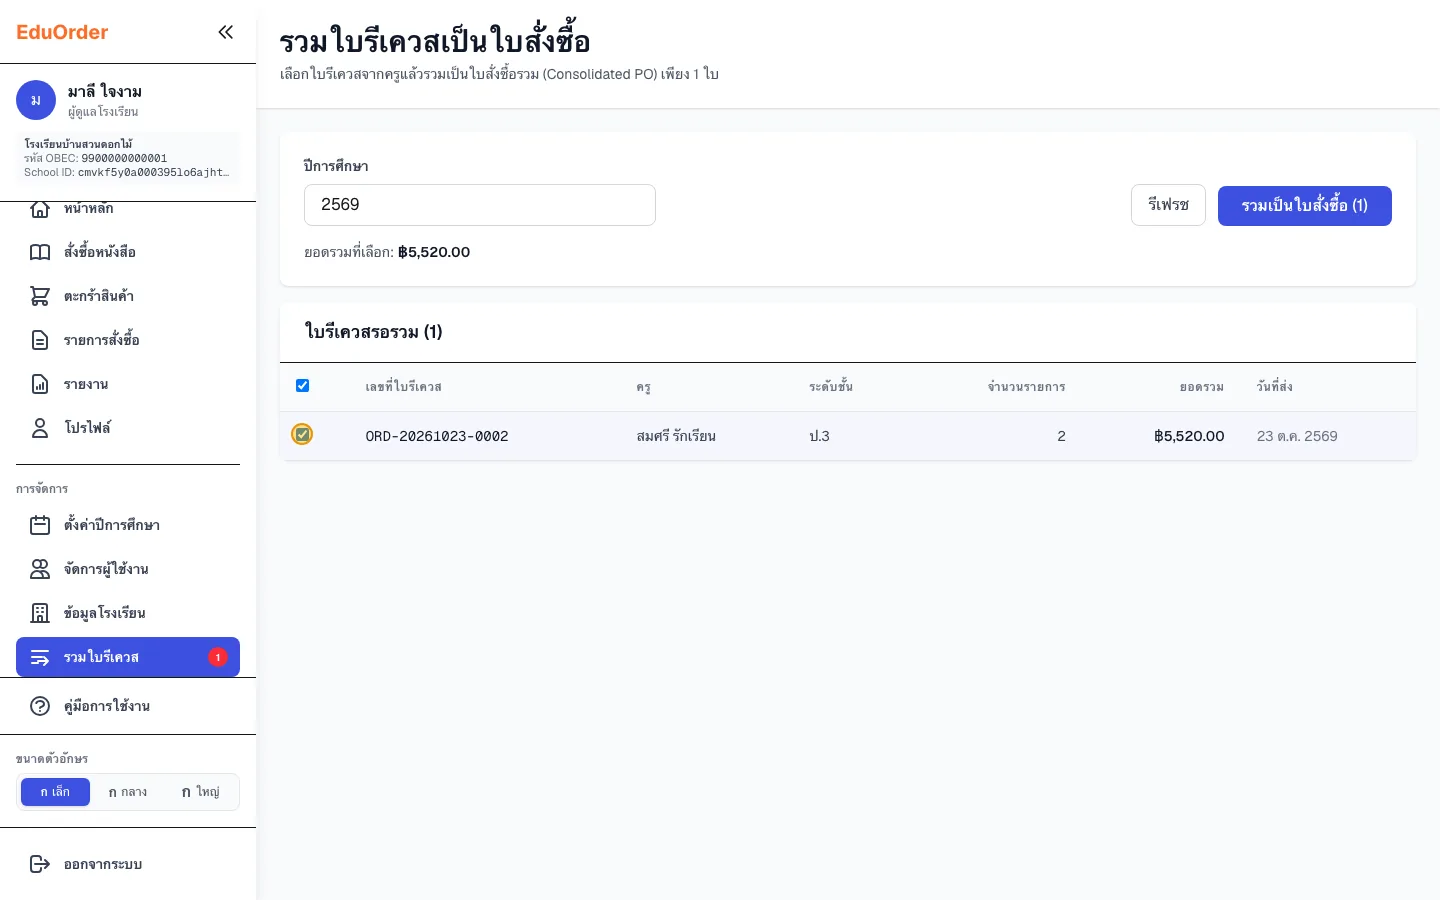Image resolution: width=1440 pixels, height=900 pixels.
Task: Open คู่มือการใช้งาน link
Action: click(x=128, y=706)
